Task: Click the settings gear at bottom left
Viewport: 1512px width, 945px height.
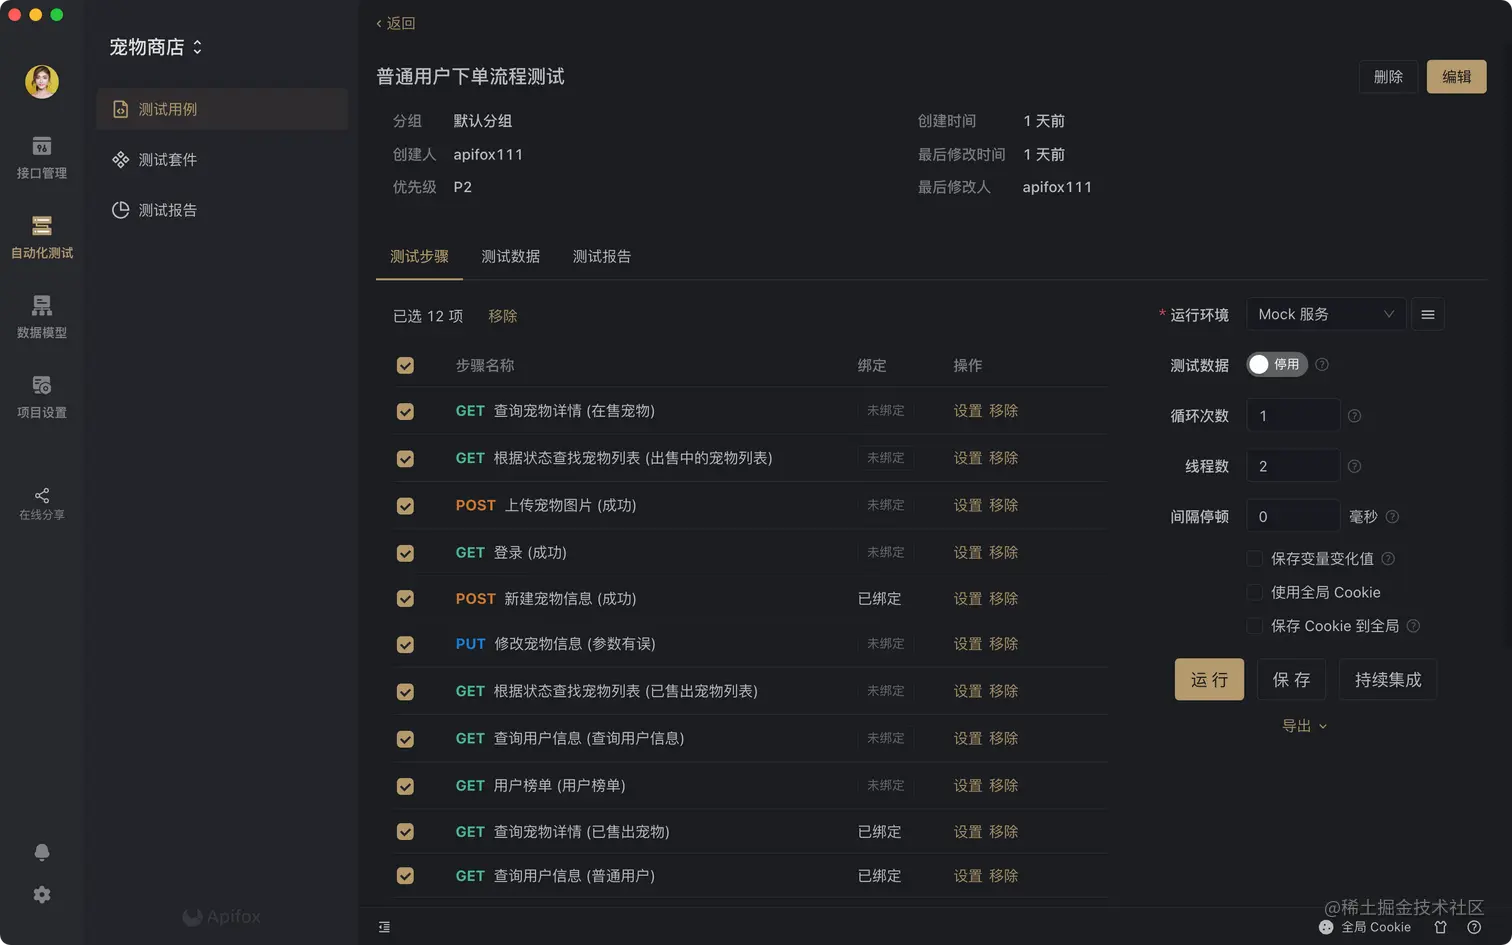Action: (x=41, y=894)
